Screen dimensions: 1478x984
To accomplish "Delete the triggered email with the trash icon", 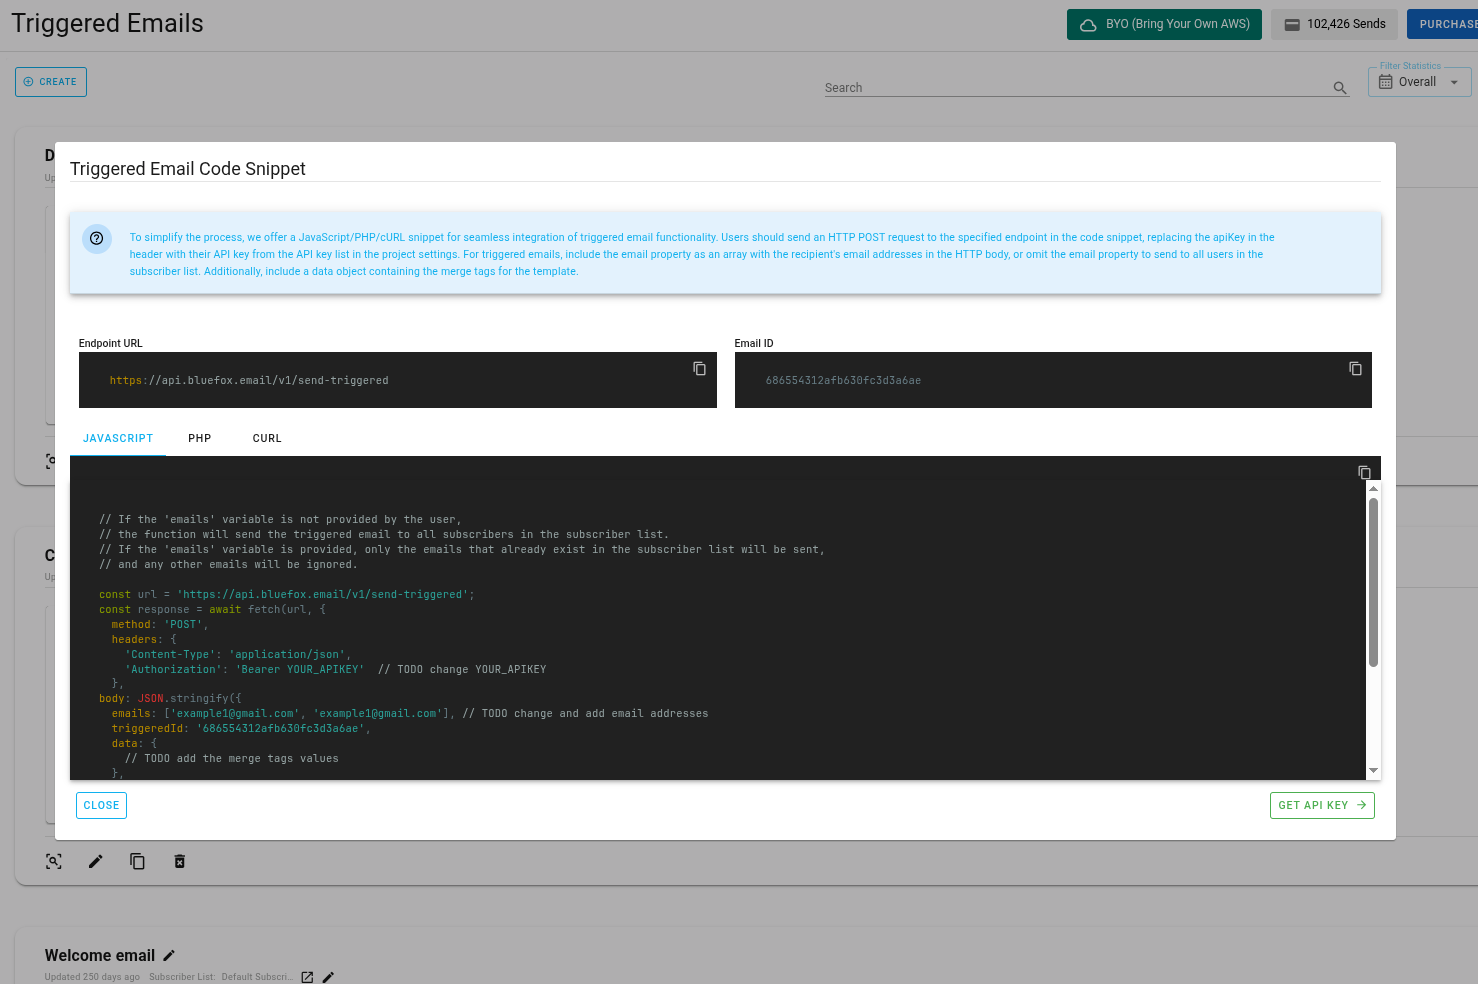I will (179, 861).
